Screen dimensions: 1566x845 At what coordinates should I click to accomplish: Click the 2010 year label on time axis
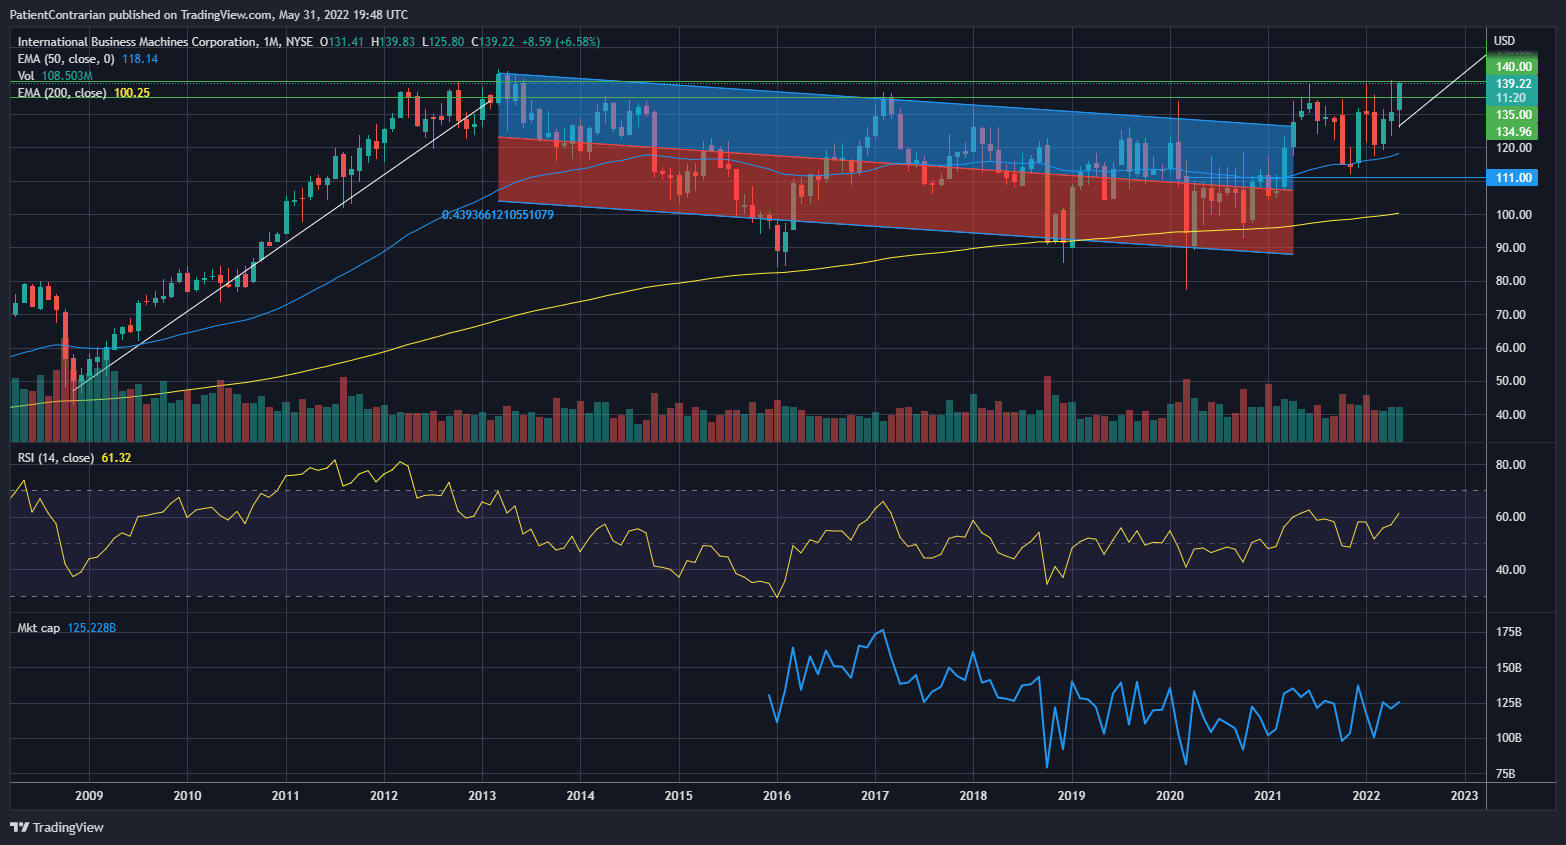pos(187,796)
